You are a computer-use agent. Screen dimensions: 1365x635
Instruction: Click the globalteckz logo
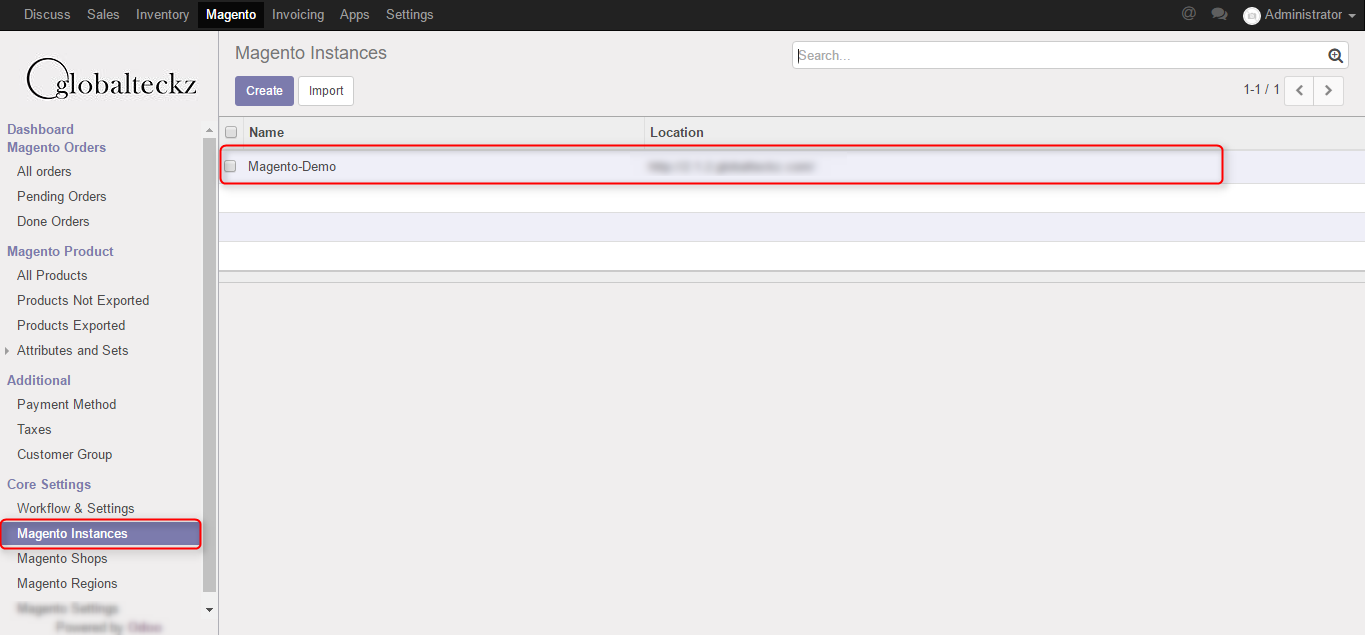pyautogui.click(x=111, y=79)
